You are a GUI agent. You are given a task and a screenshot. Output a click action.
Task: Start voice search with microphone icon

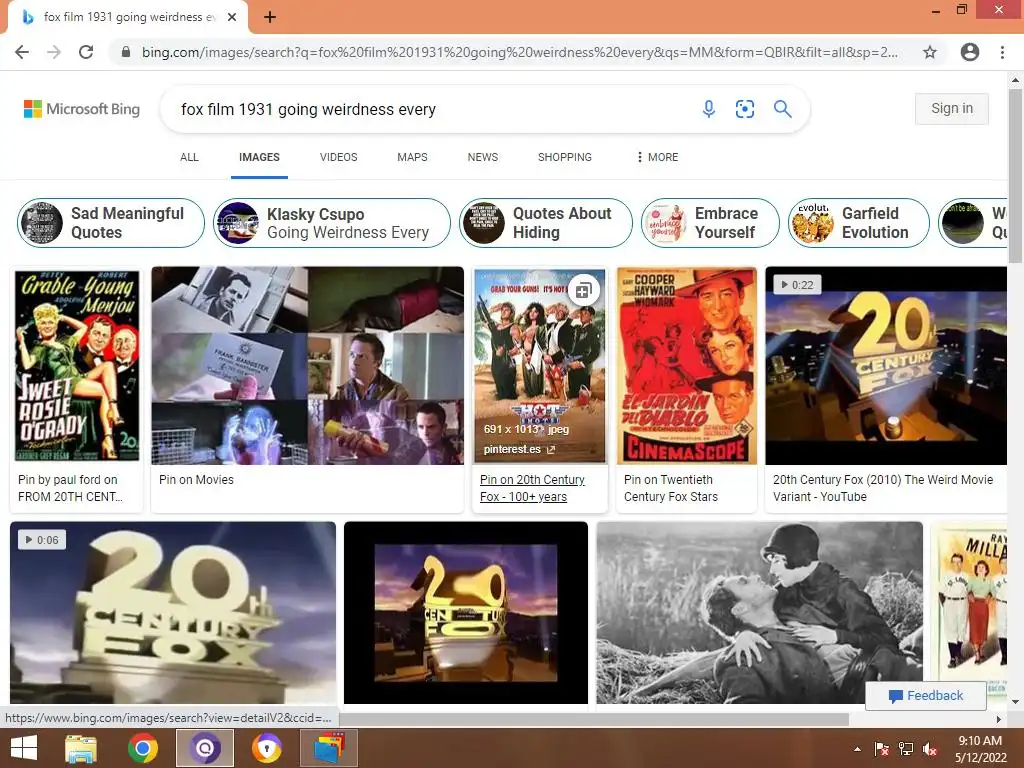709,109
